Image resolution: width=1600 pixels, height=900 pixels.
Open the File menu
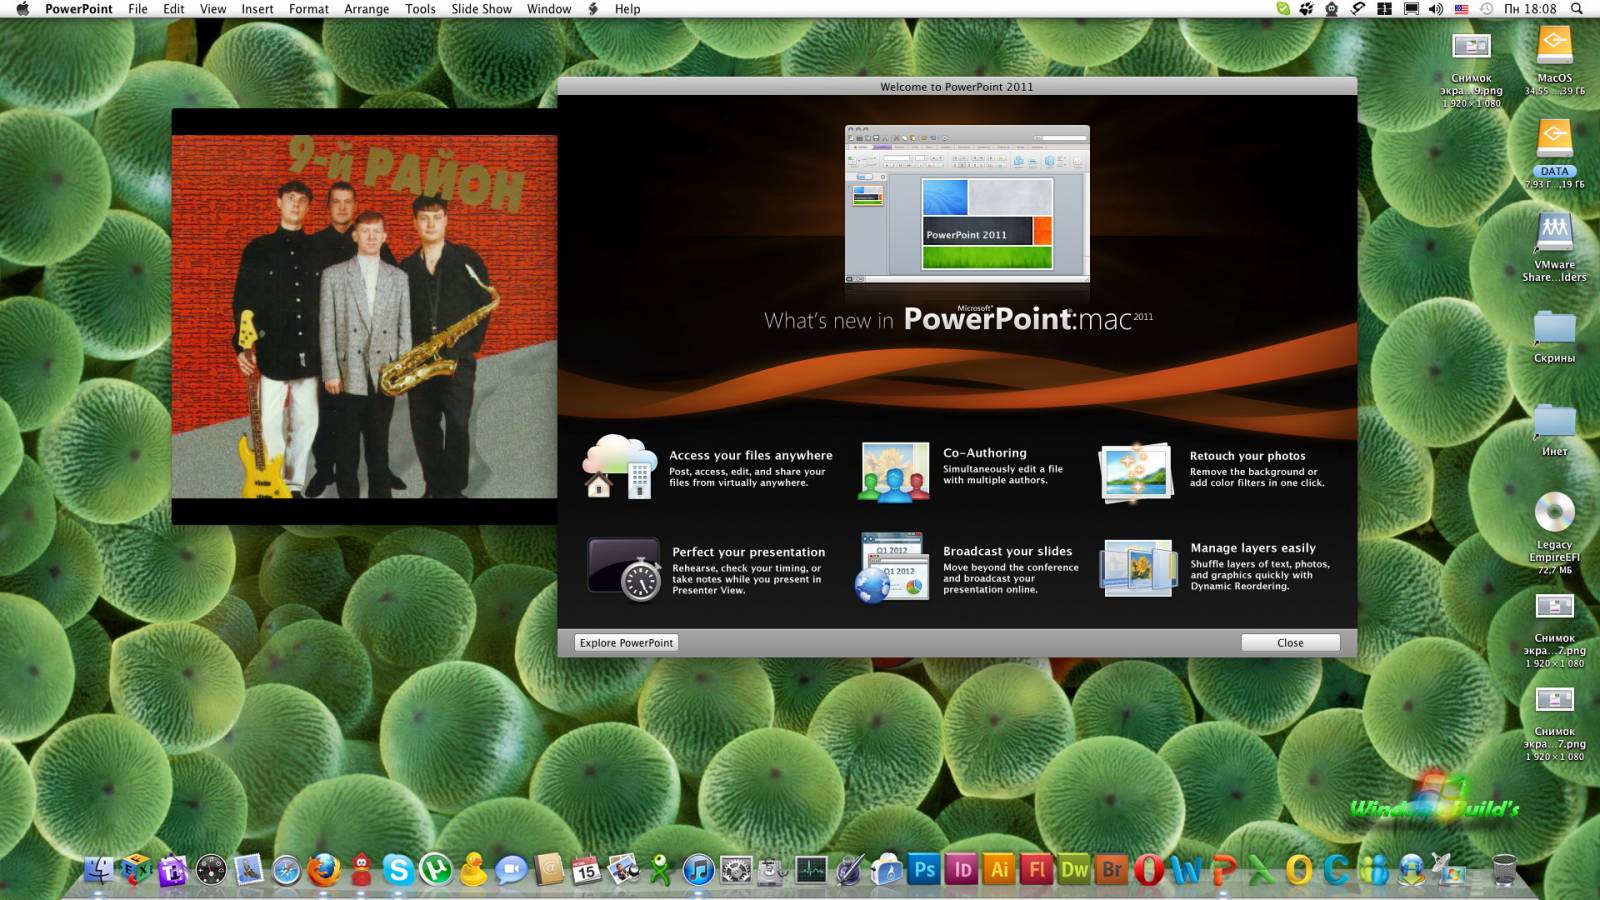pos(138,9)
